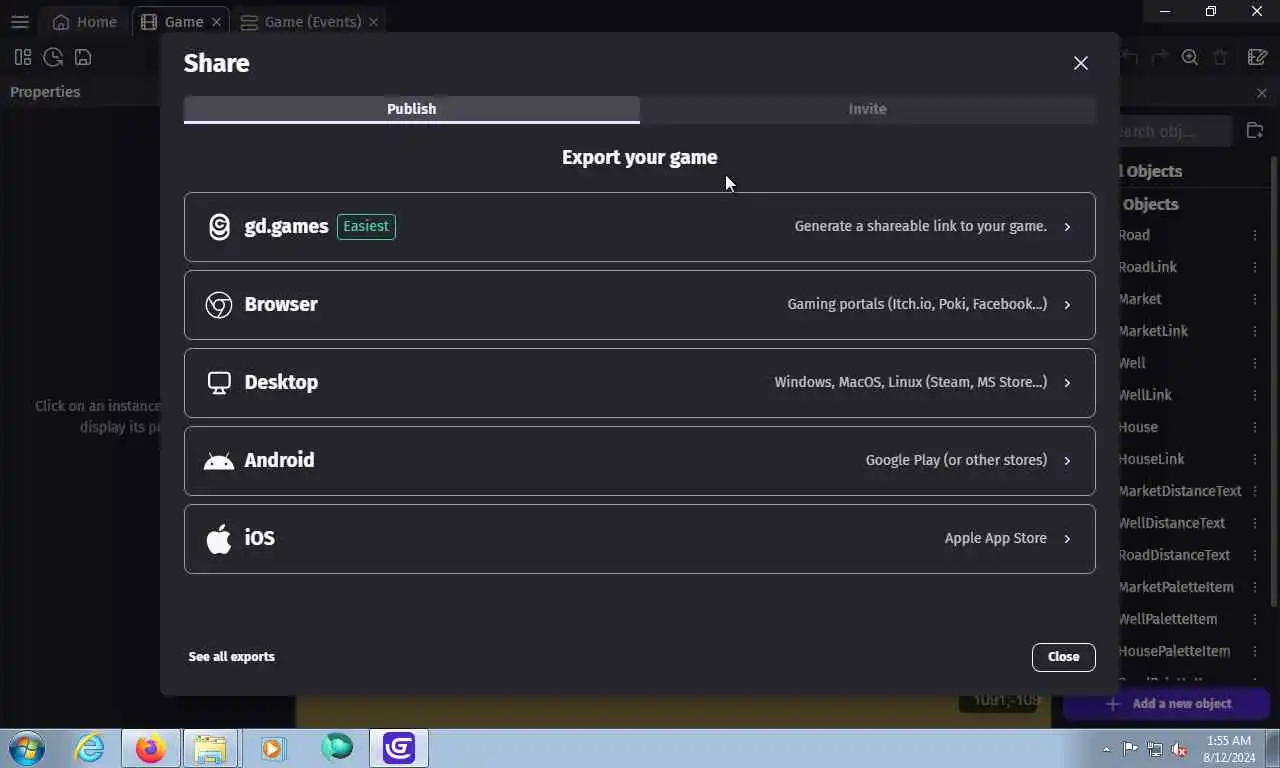
Task: Close the Game scene tab
Action: click(216, 22)
